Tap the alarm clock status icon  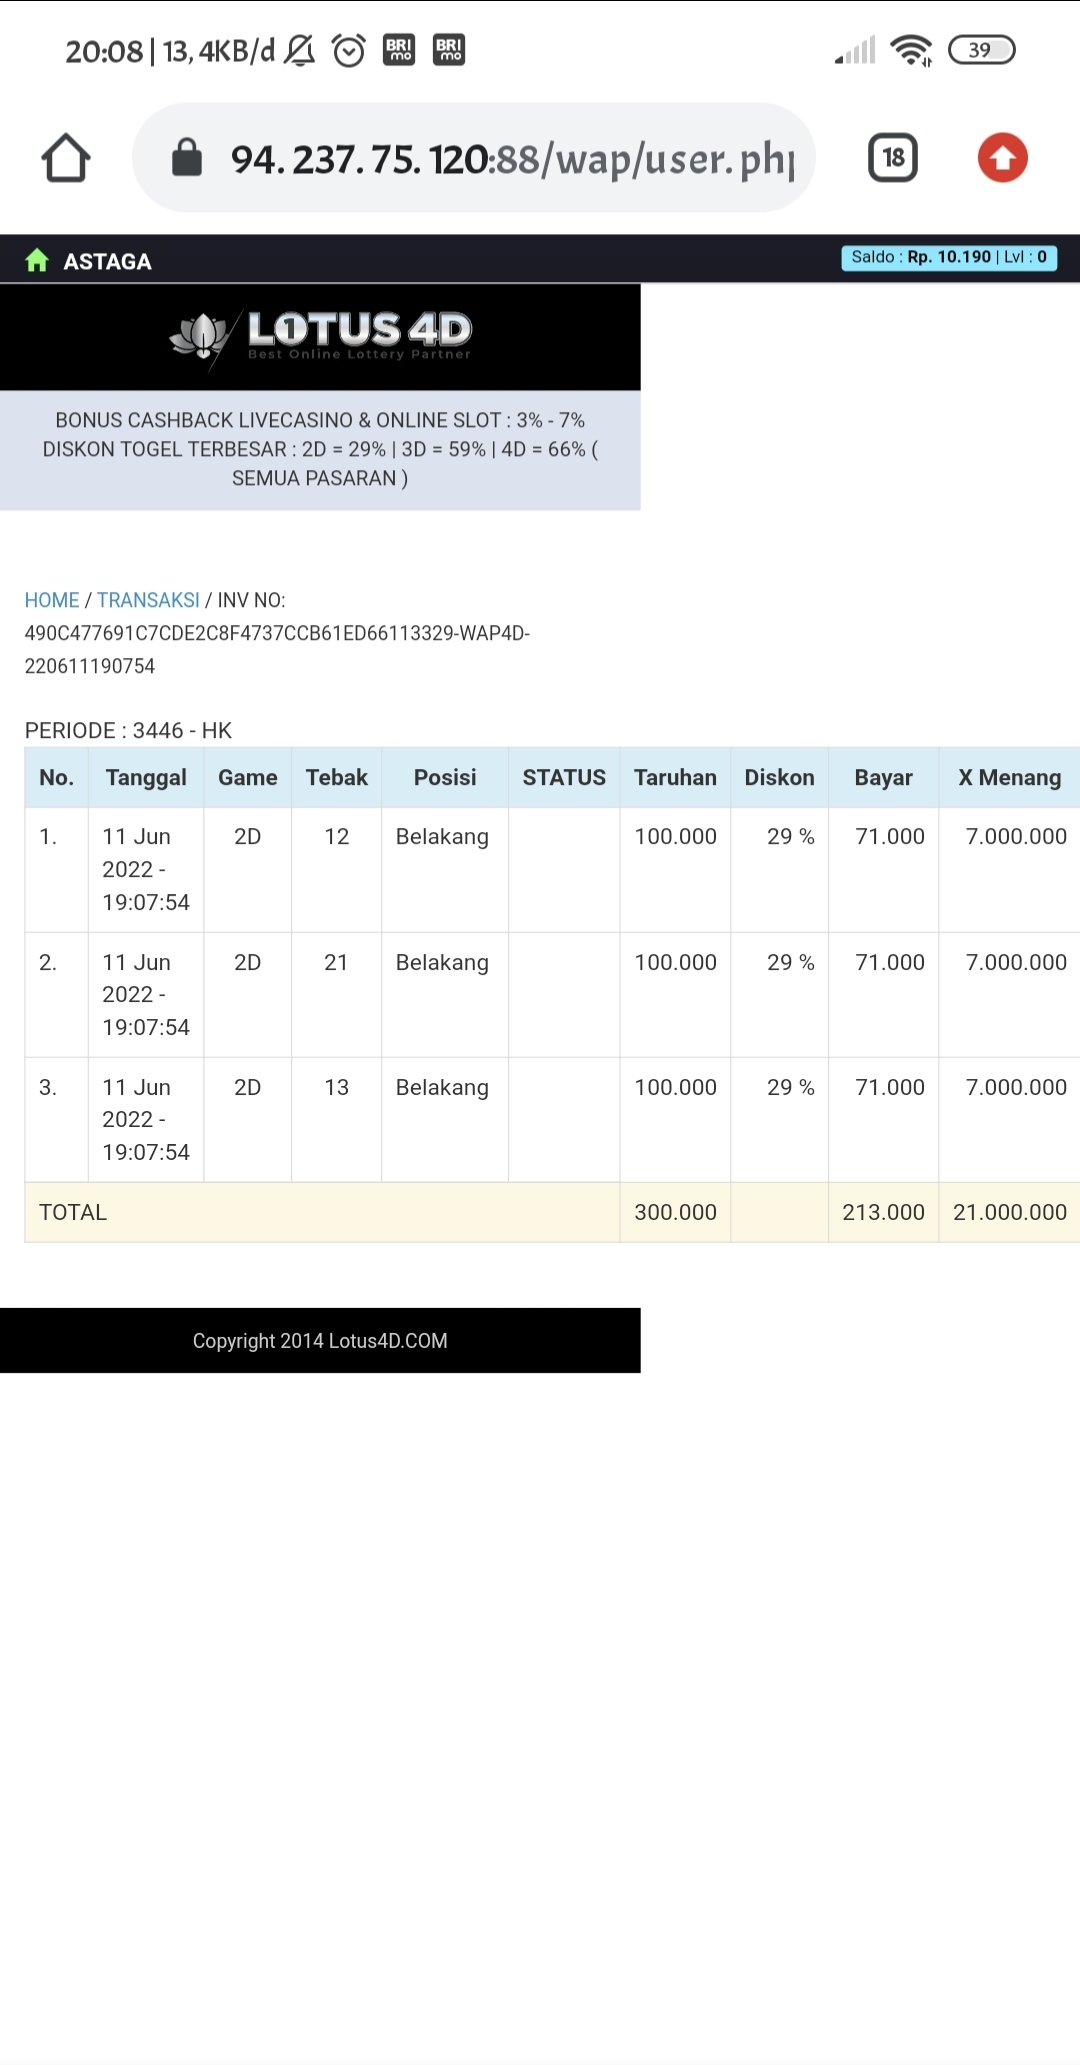tap(348, 50)
